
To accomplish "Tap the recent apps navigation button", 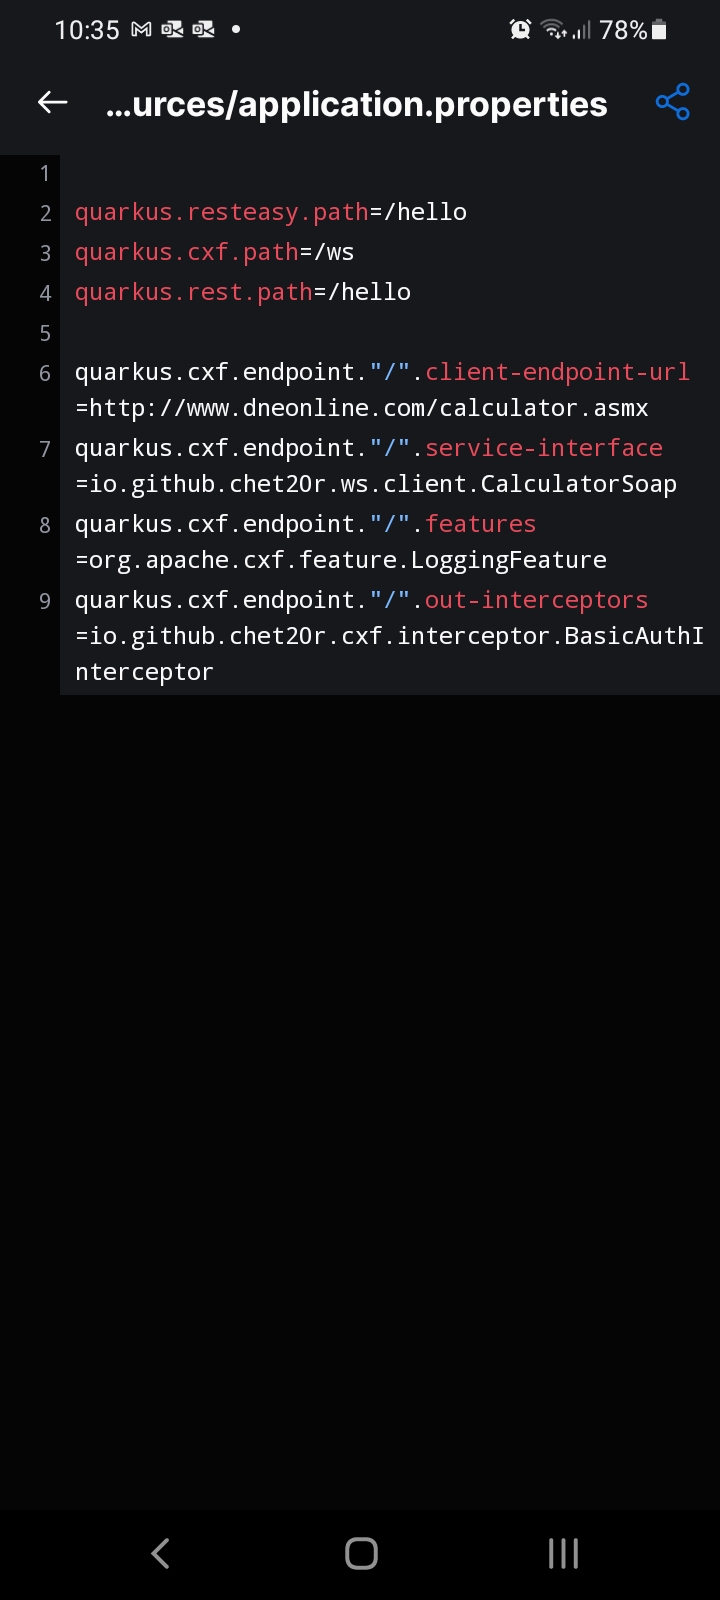I will (562, 1553).
